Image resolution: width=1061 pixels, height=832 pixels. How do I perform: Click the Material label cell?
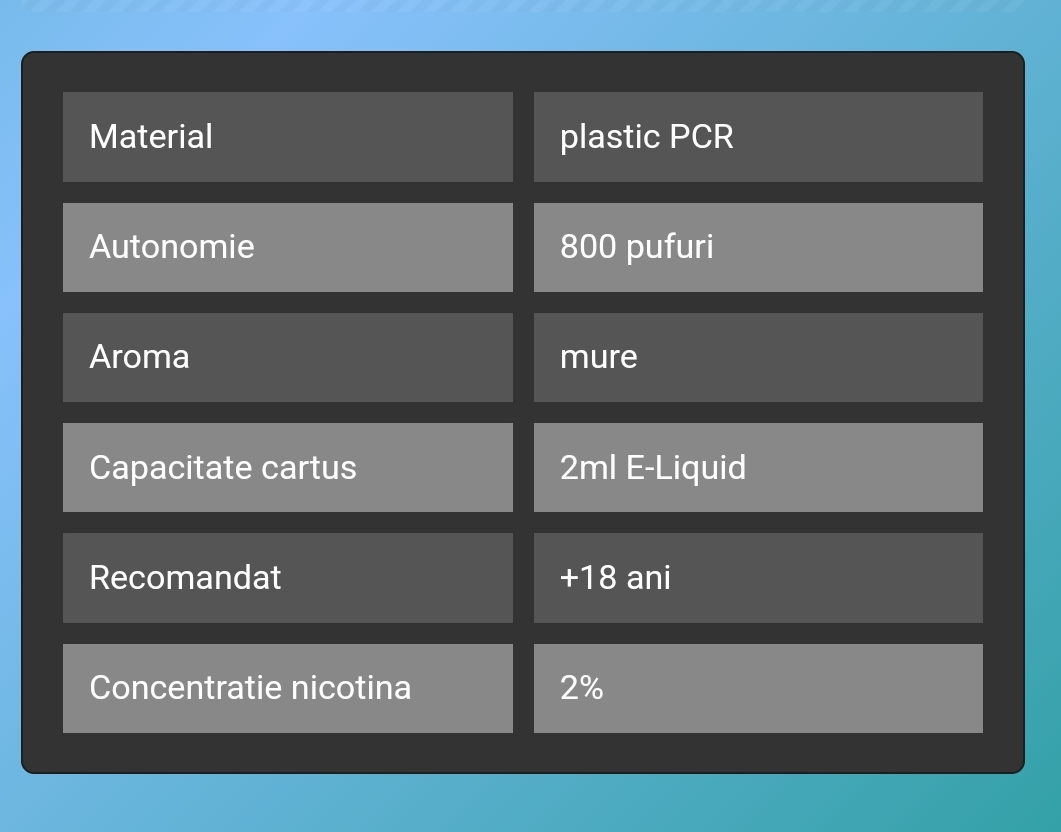(288, 137)
